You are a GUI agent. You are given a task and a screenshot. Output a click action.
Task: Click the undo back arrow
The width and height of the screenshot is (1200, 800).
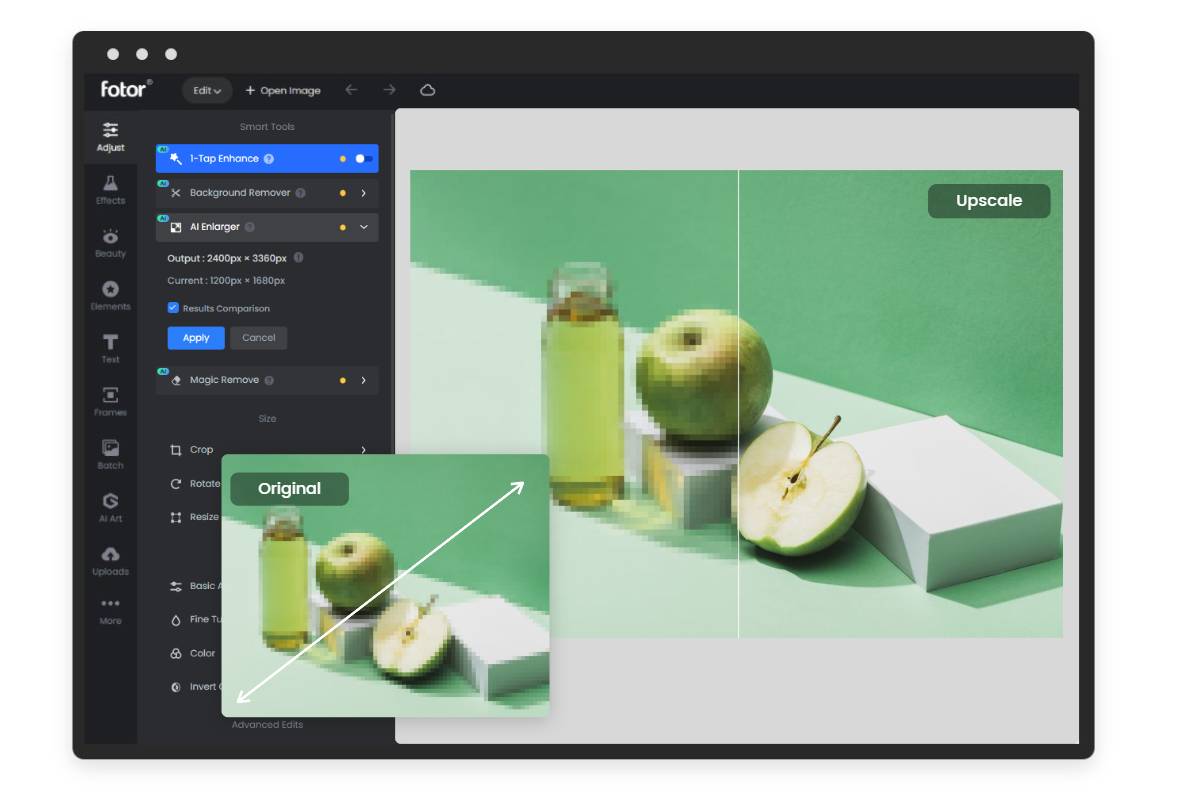tap(351, 90)
